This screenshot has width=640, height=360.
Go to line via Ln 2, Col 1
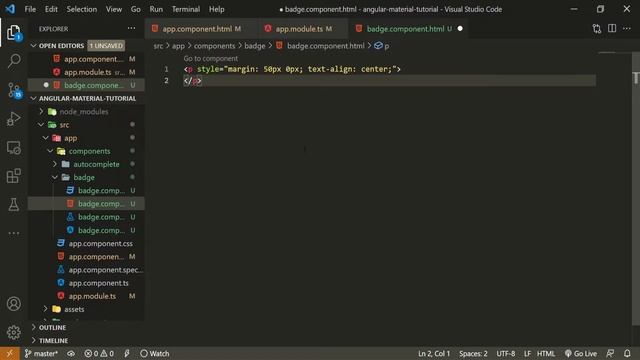pos(434,353)
